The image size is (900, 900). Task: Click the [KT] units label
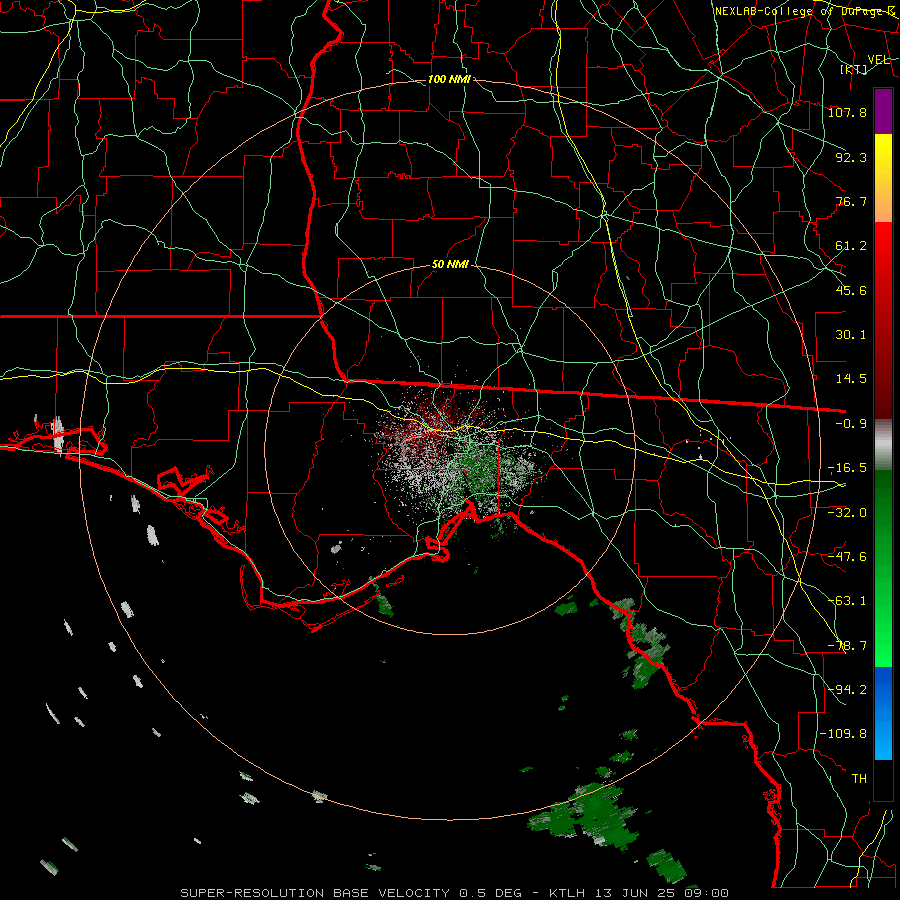(x=854, y=69)
